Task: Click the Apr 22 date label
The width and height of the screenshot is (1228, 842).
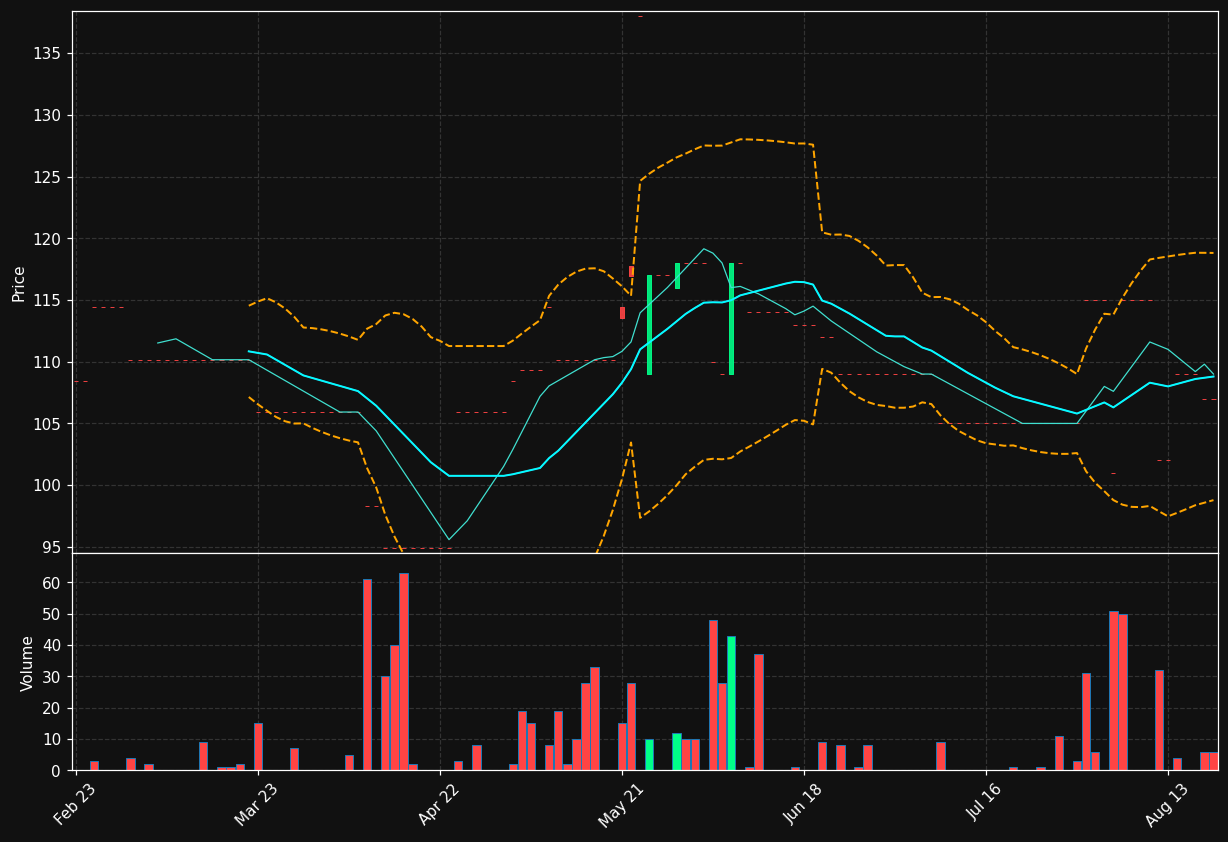Action: [439, 805]
